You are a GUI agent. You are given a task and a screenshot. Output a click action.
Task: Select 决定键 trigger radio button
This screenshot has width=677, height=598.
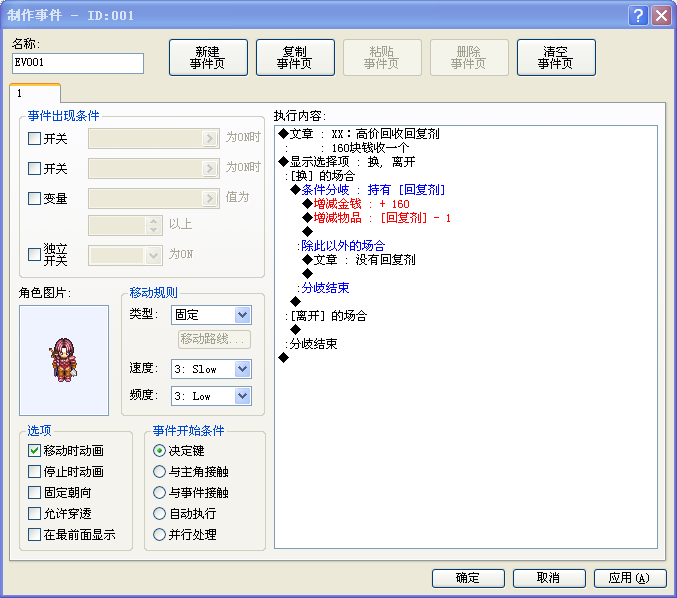(x=159, y=451)
